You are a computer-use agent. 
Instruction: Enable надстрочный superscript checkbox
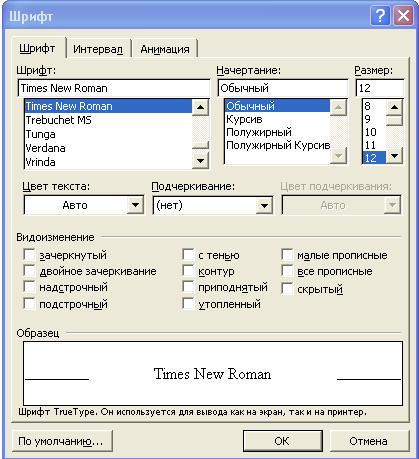[x=29, y=287]
